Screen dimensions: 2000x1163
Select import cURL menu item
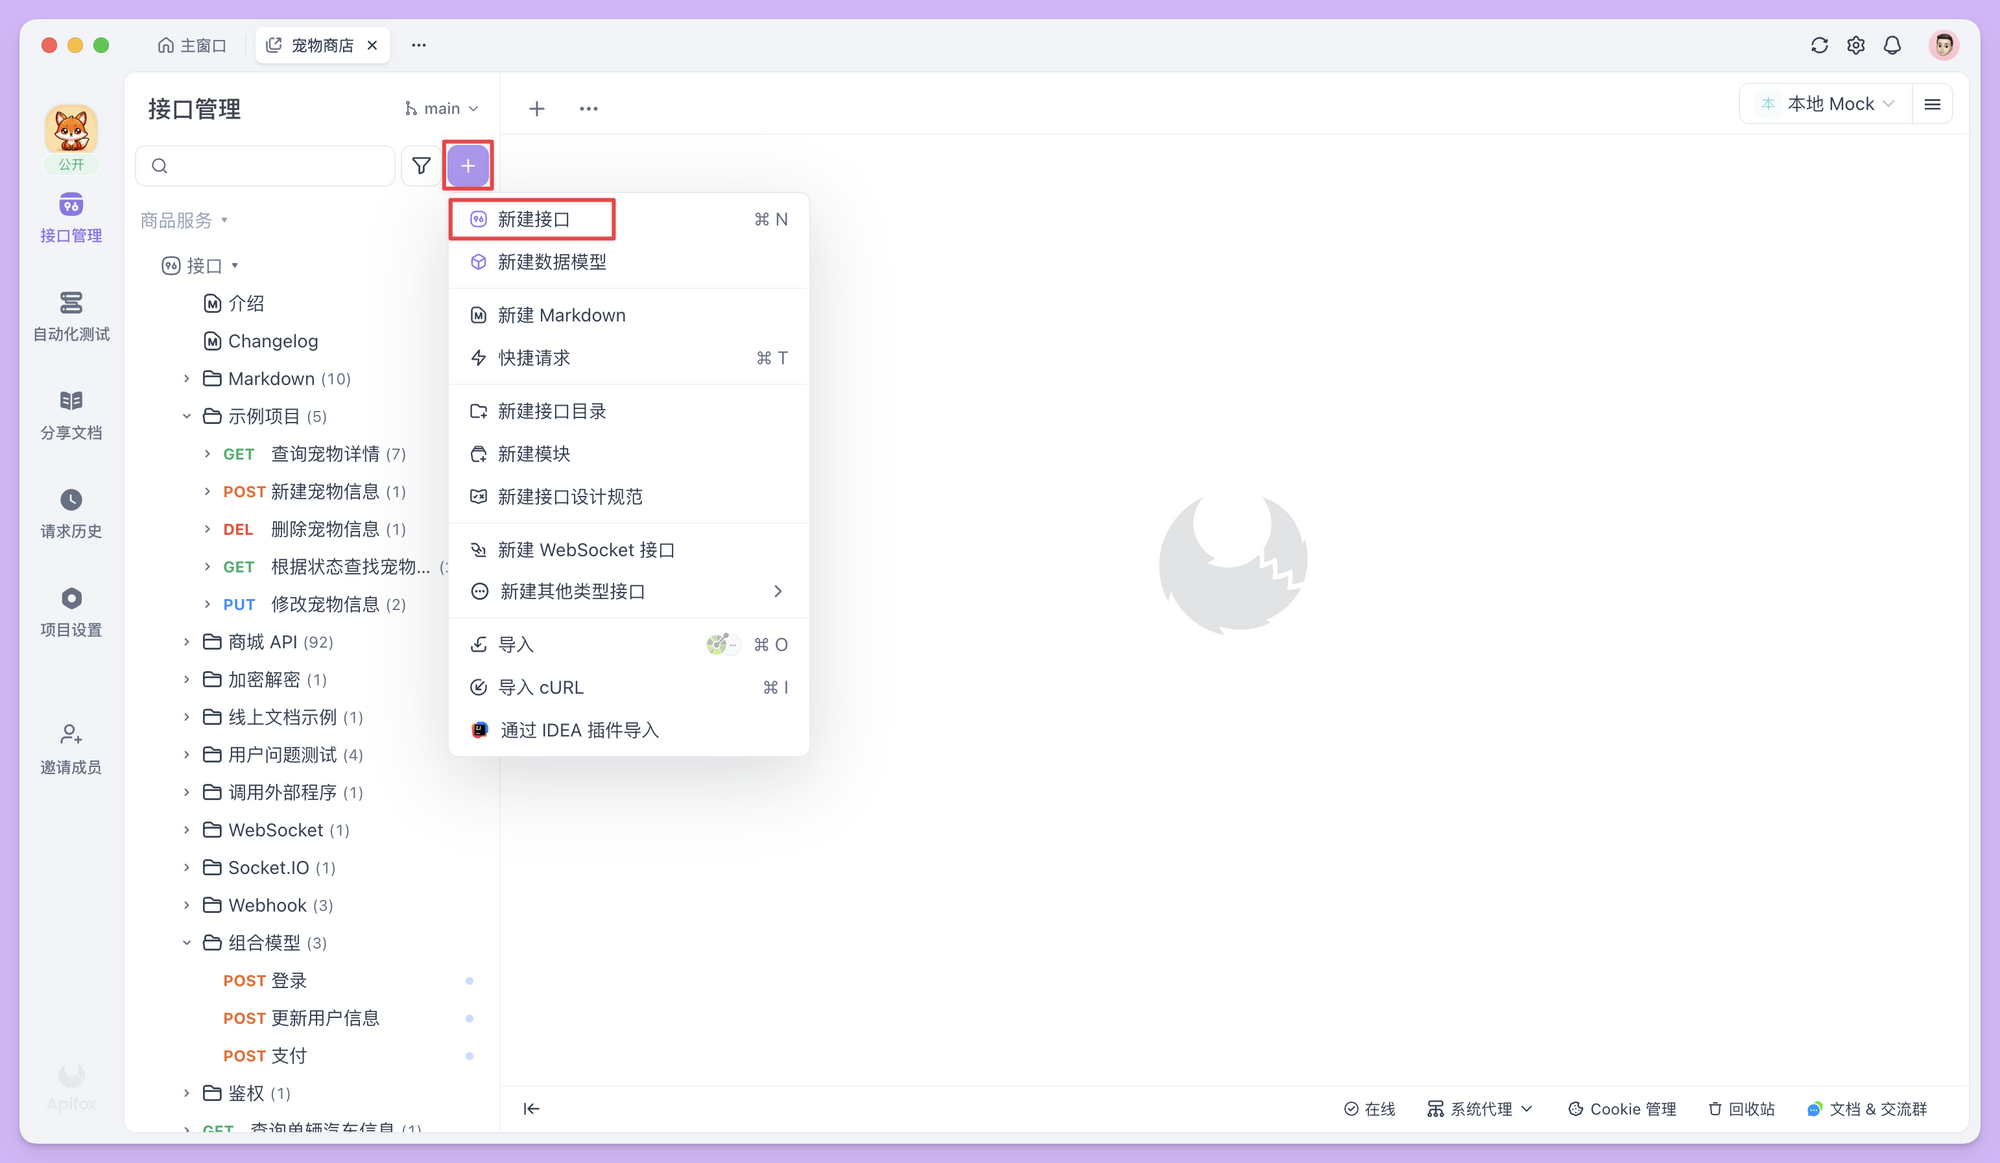[629, 688]
